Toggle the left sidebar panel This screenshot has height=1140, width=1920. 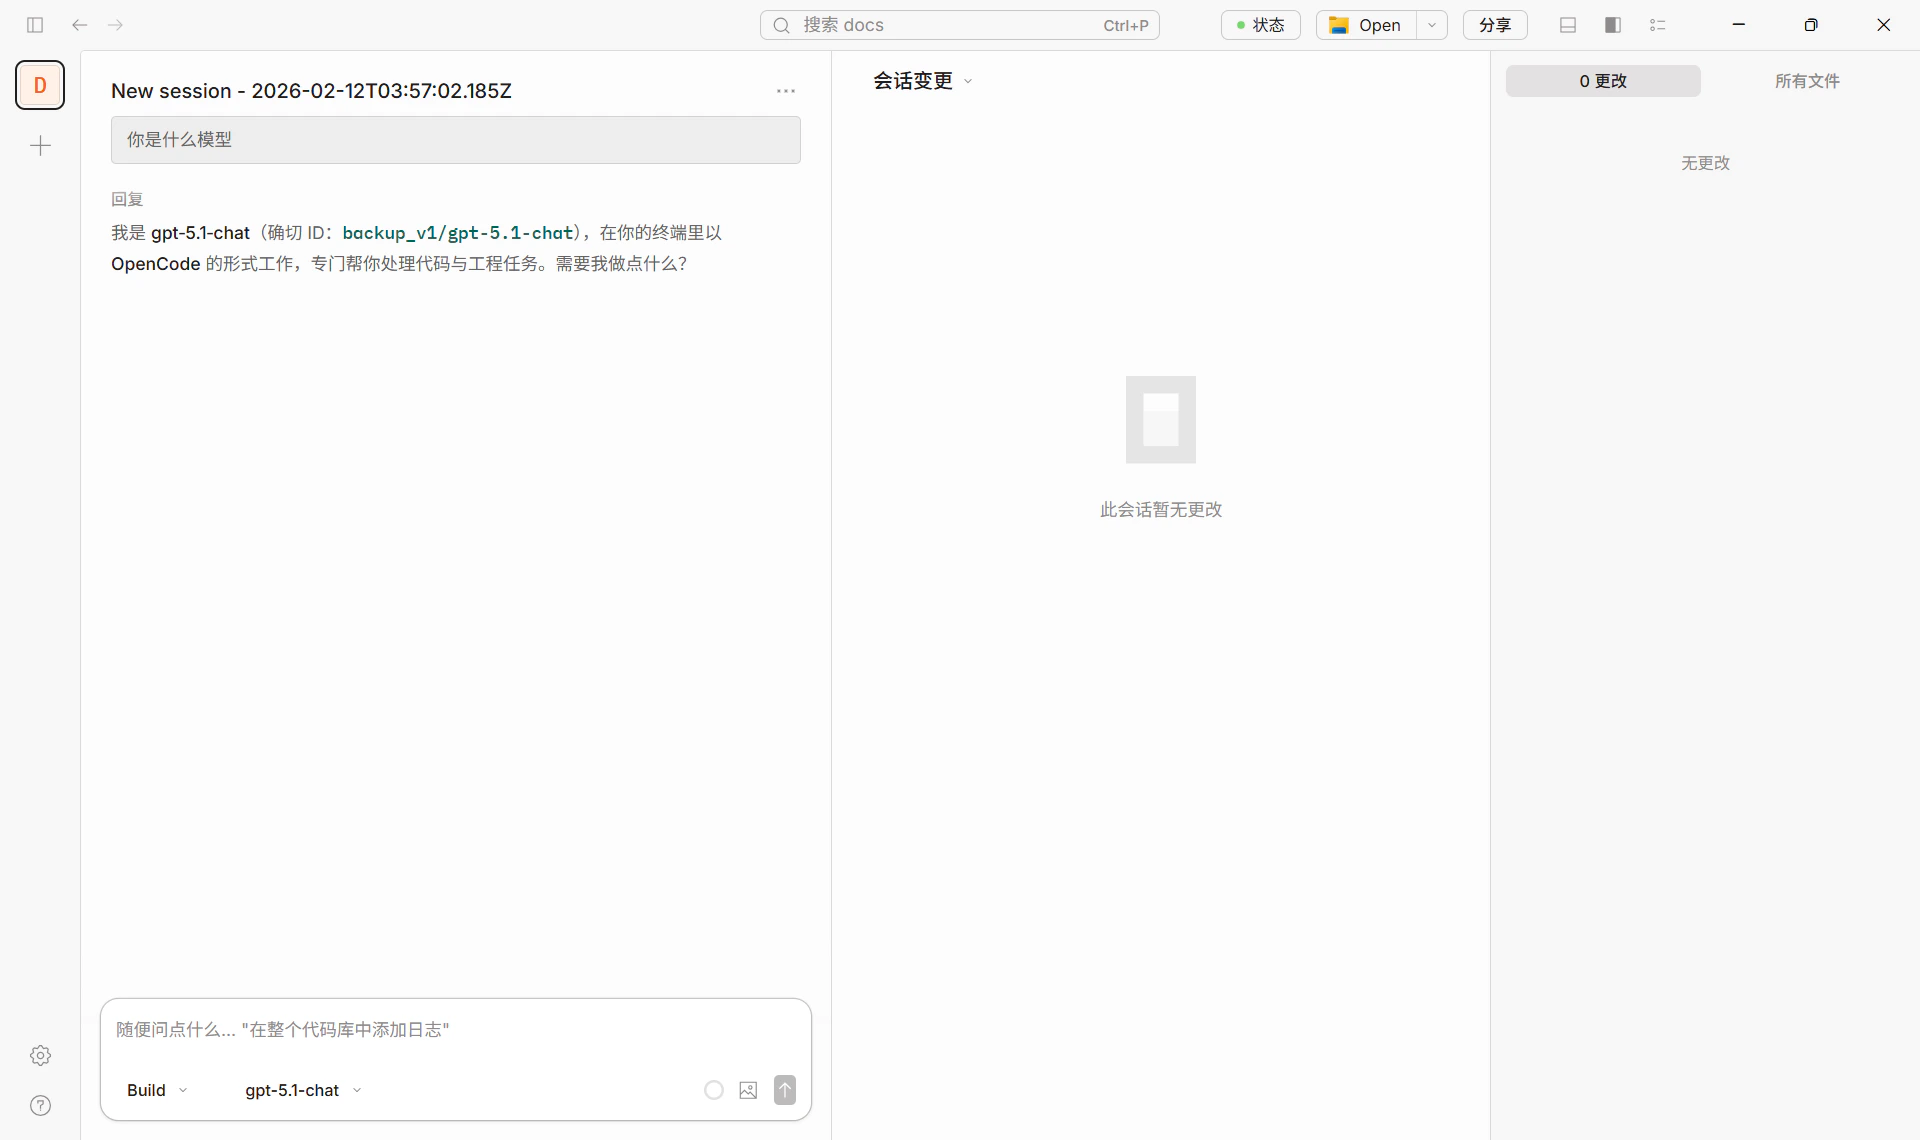[x=35, y=25]
